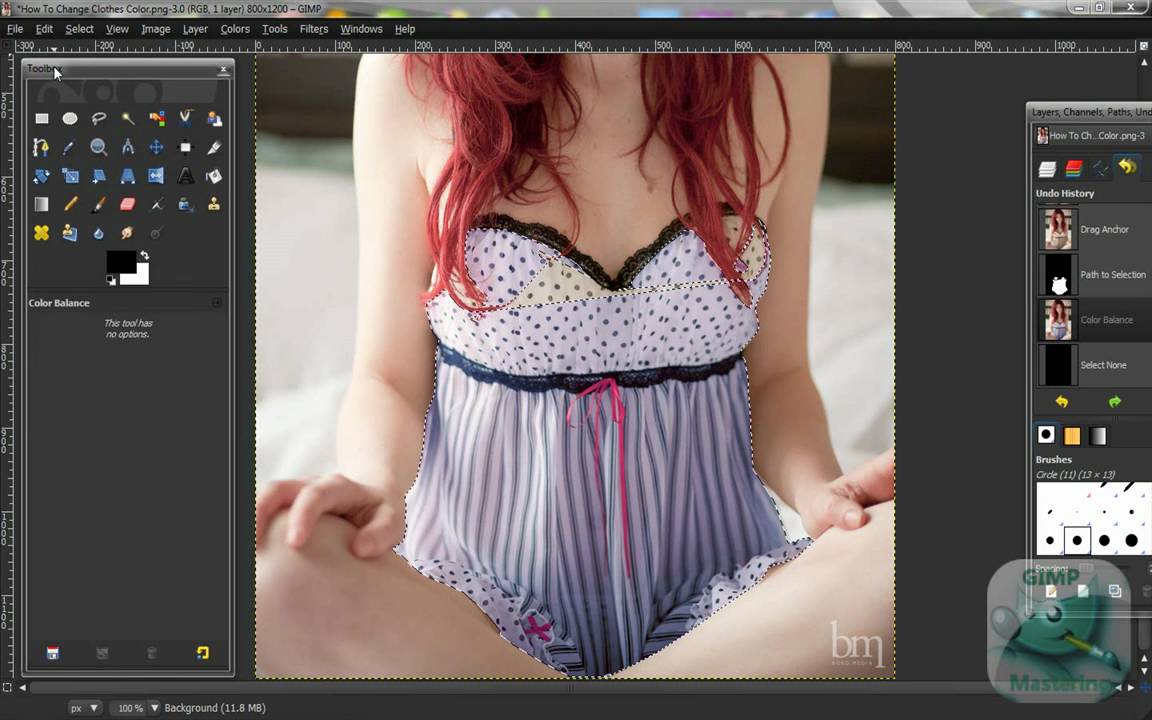Select the Bucket Fill tool
Screen dimensions: 1152x720
point(214,176)
